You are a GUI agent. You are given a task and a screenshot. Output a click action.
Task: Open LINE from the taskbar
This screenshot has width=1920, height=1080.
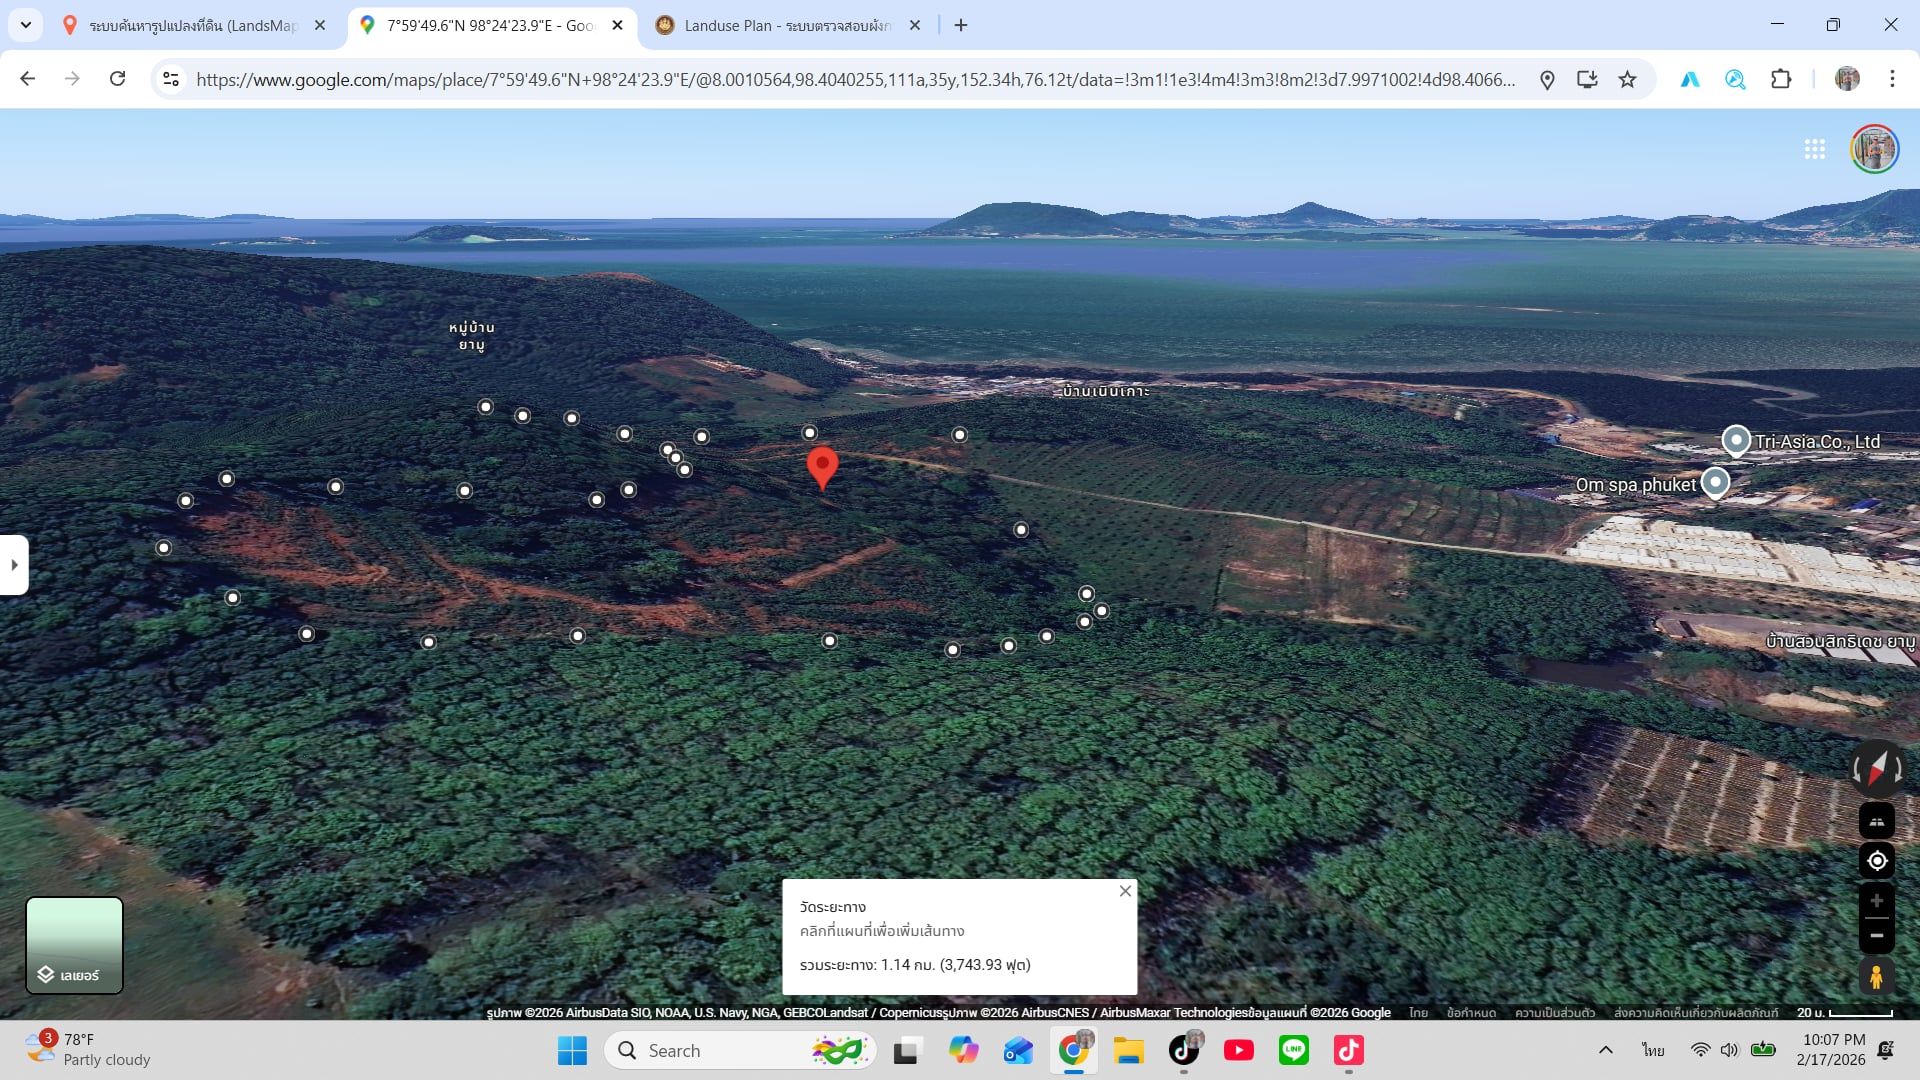pos(1293,1050)
